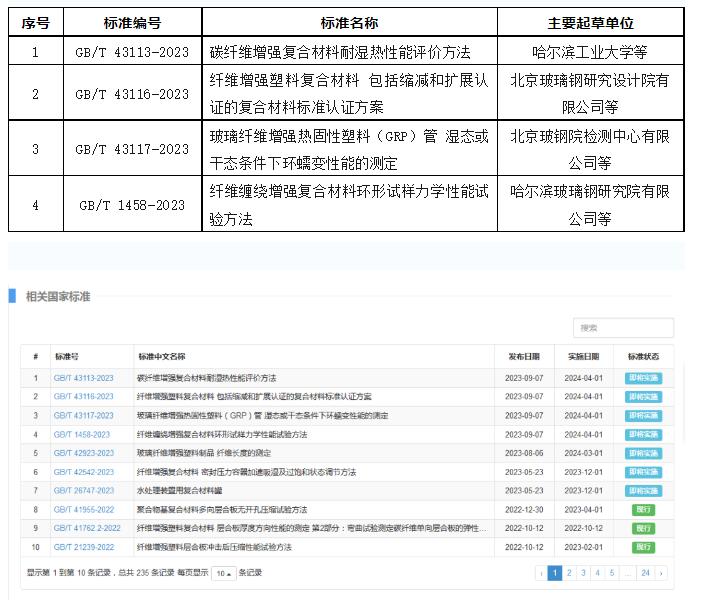The width and height of the screenshot is (715, 609).
Task: Click the 即将实施 badge for GB/T 1458-2023
Action: (643, 434)
